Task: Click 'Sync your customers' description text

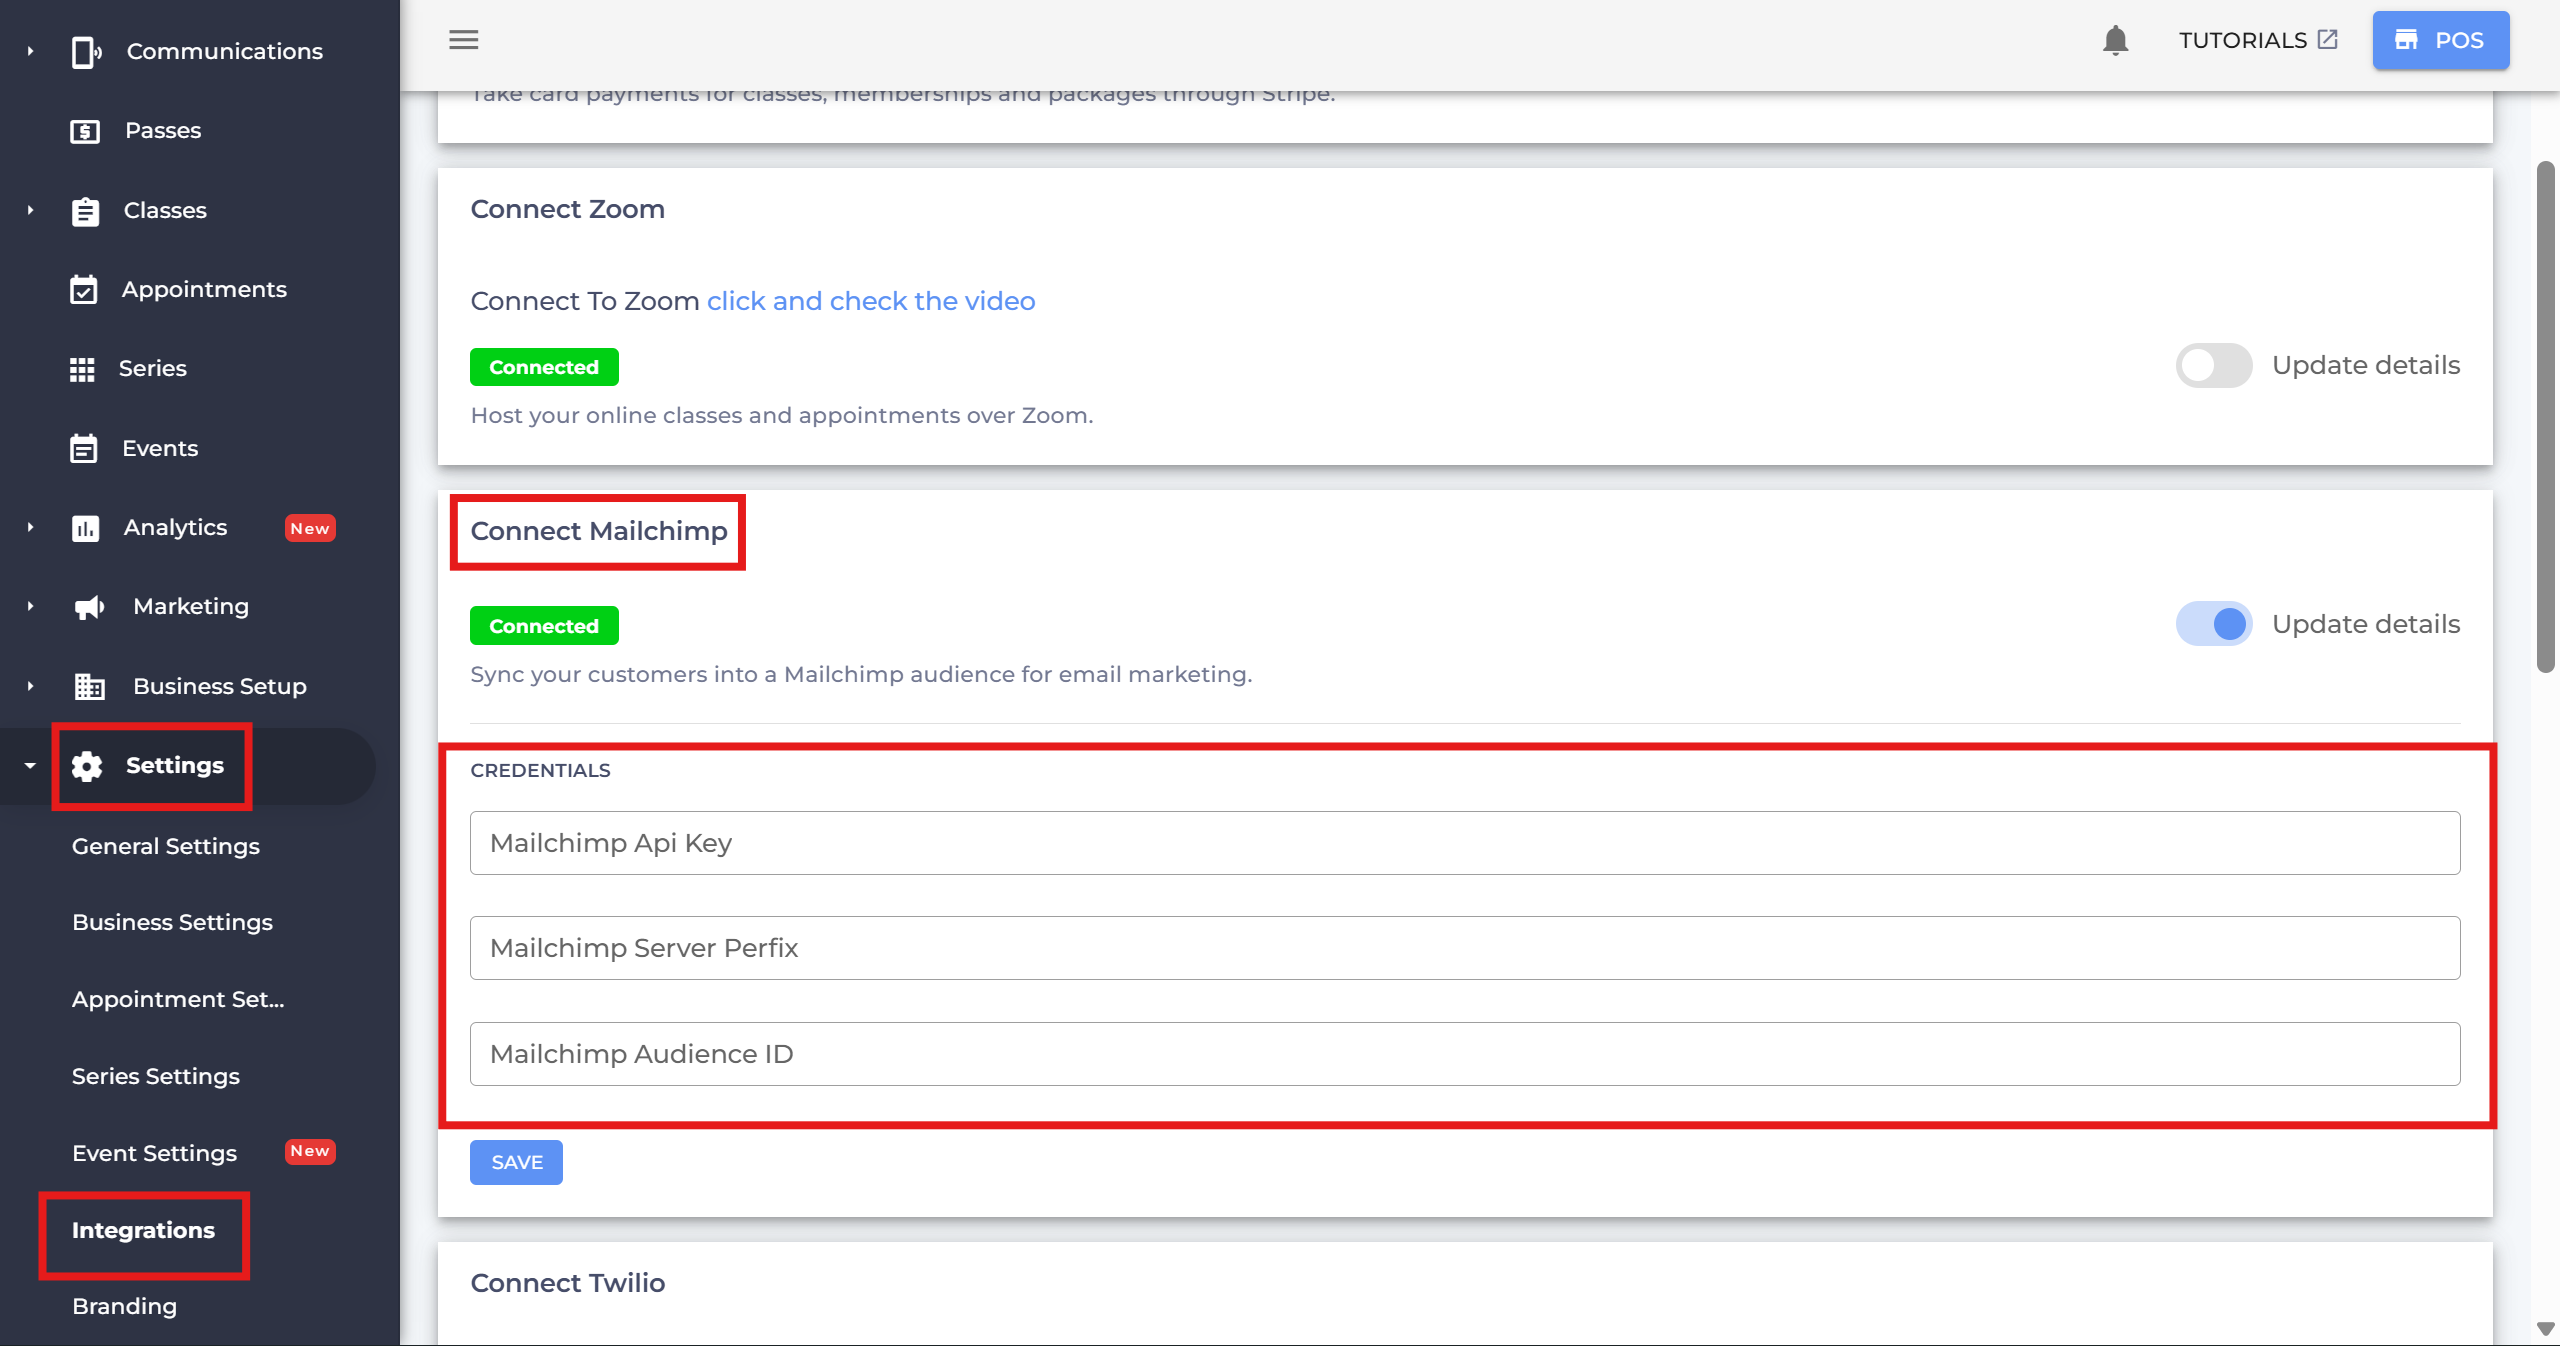Action: (861, 674)
